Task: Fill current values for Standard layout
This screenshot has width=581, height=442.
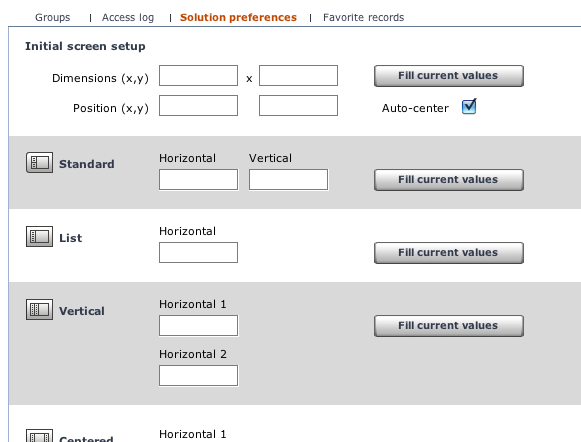Action: pyautogui.click(x=449, y=180)
